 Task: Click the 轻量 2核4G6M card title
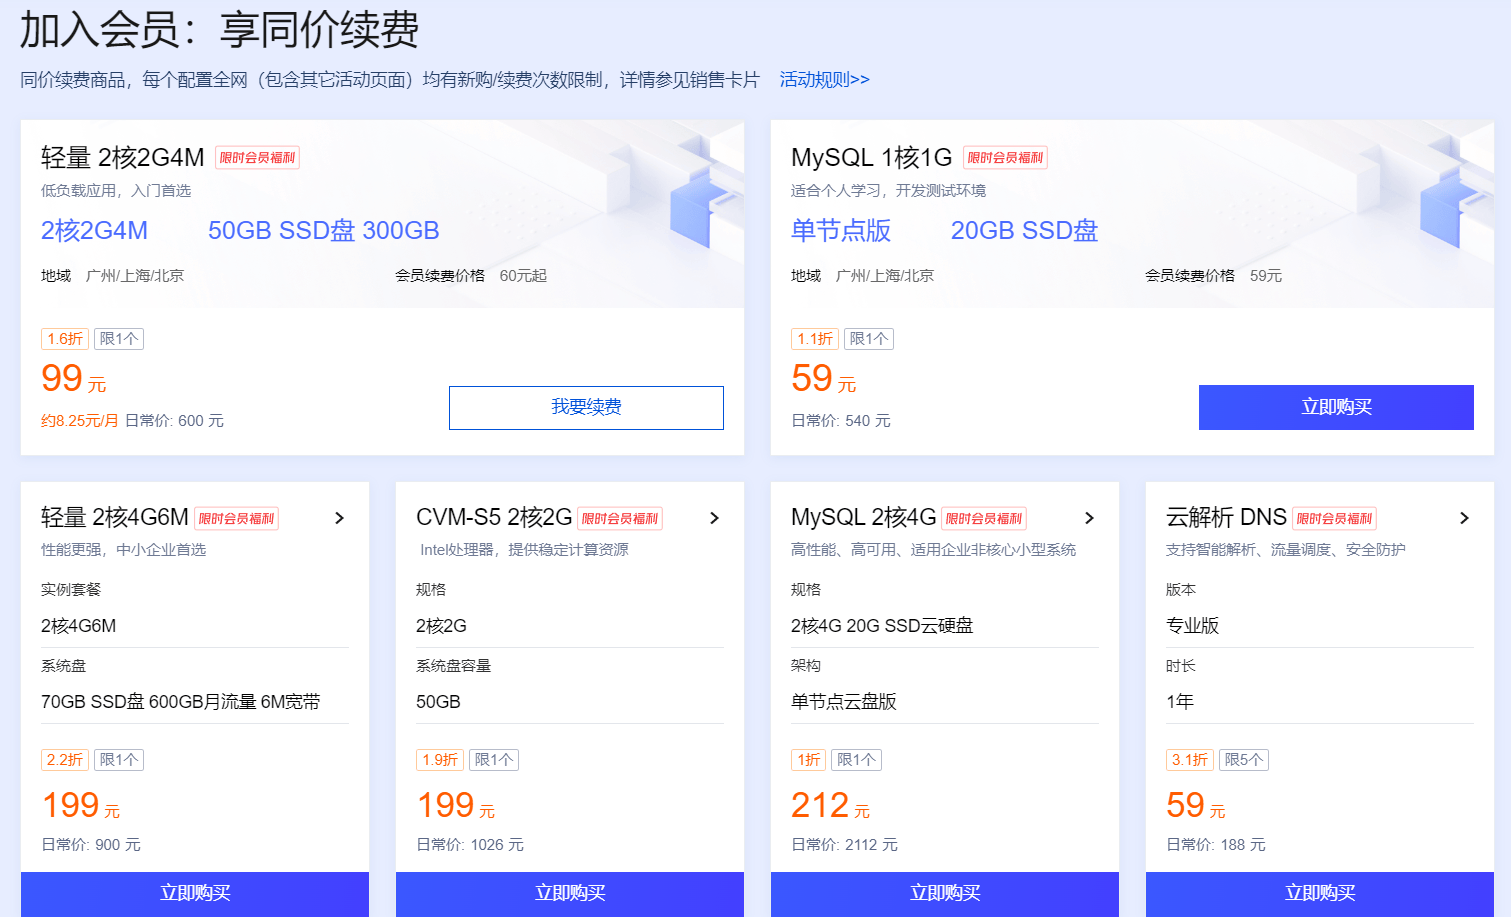115,518
